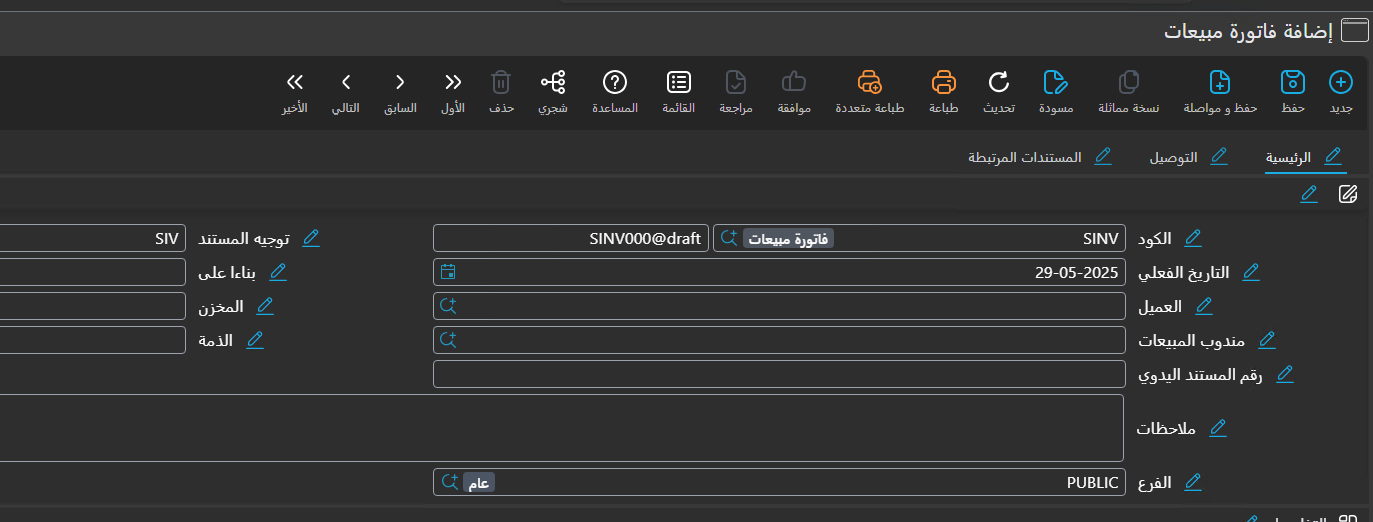This screenshot has width=1373, height=522.
Task: Click the طباعة (Print) icon
Action: 944,82
